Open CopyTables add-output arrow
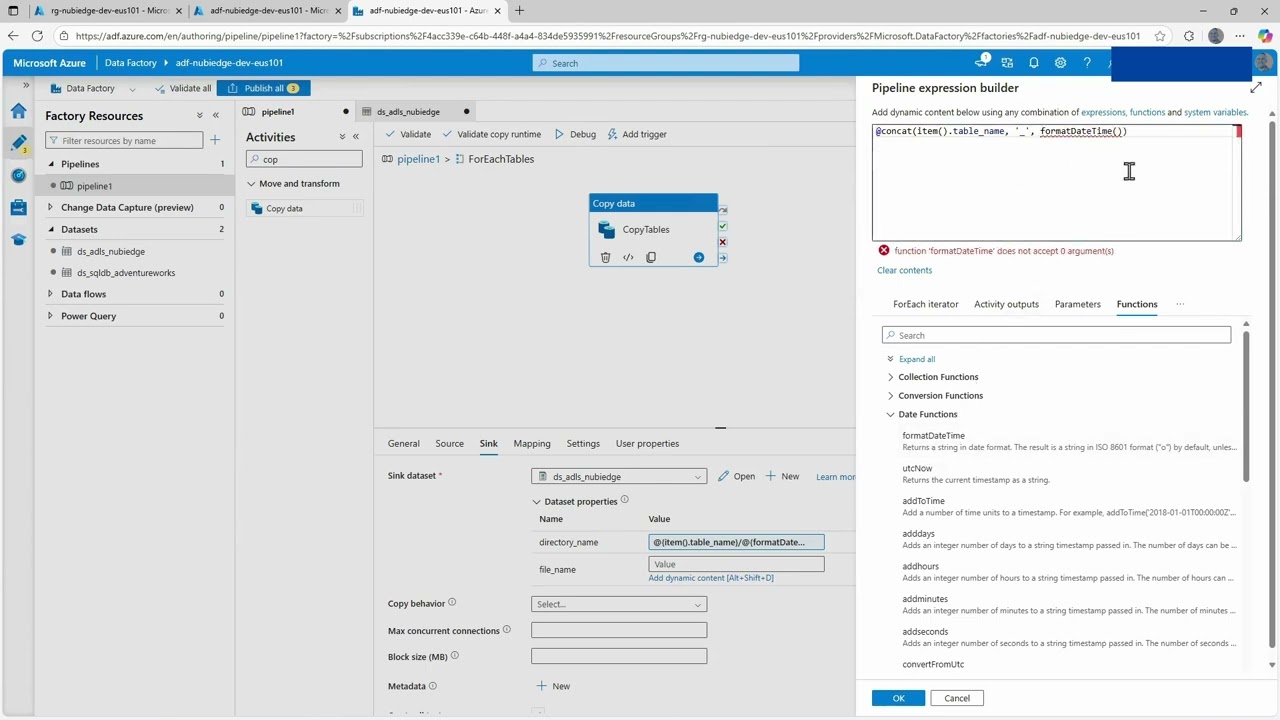1280x720 pixels. (699, 257)
